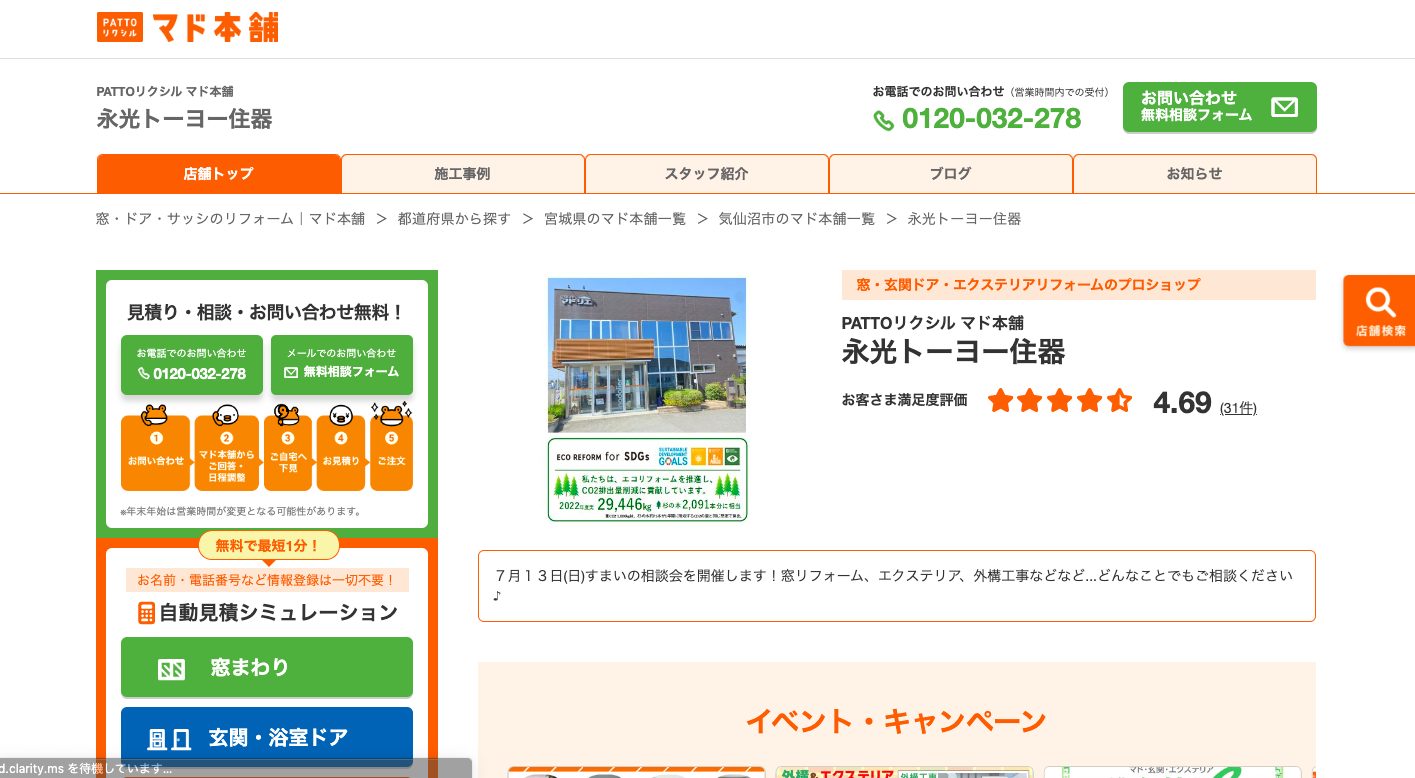Click the calculator icon beside 自動見積シミュレーション
Image resolution: width=1415 pixels, height=778 pixels.
[146, 613]
